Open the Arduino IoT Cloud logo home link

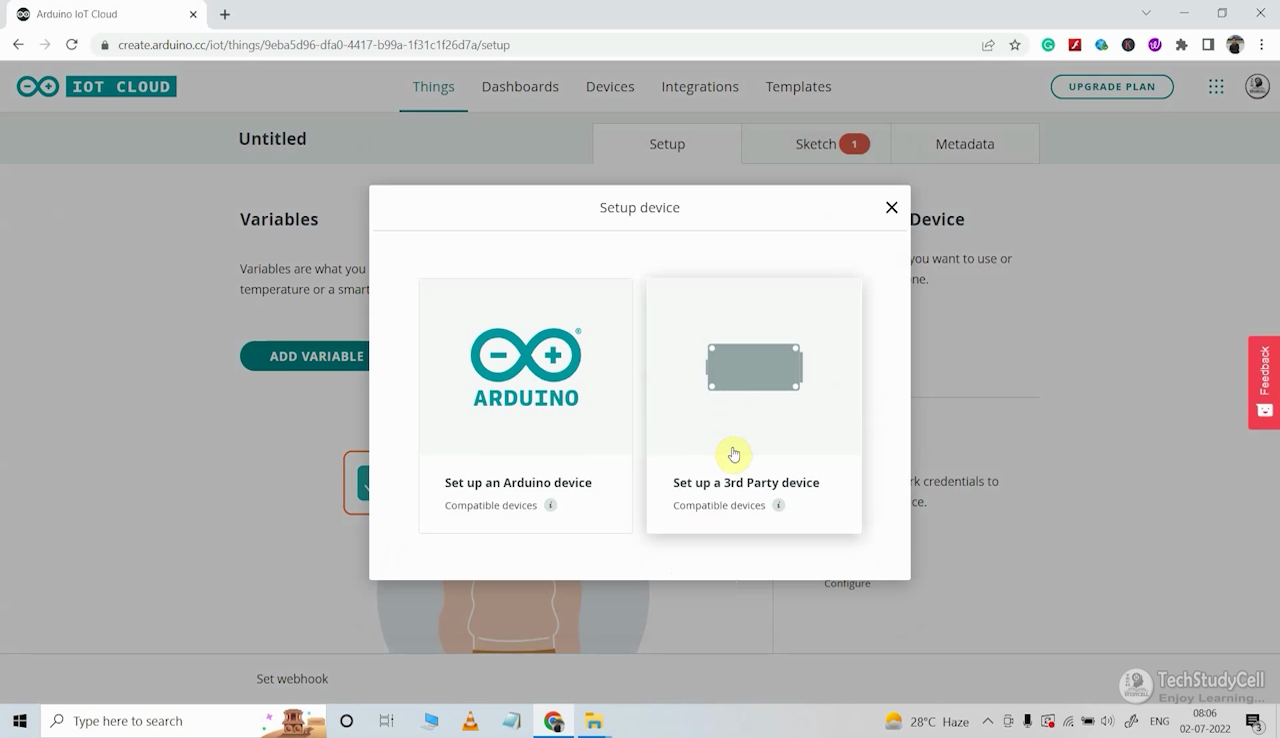pos(96,86)
